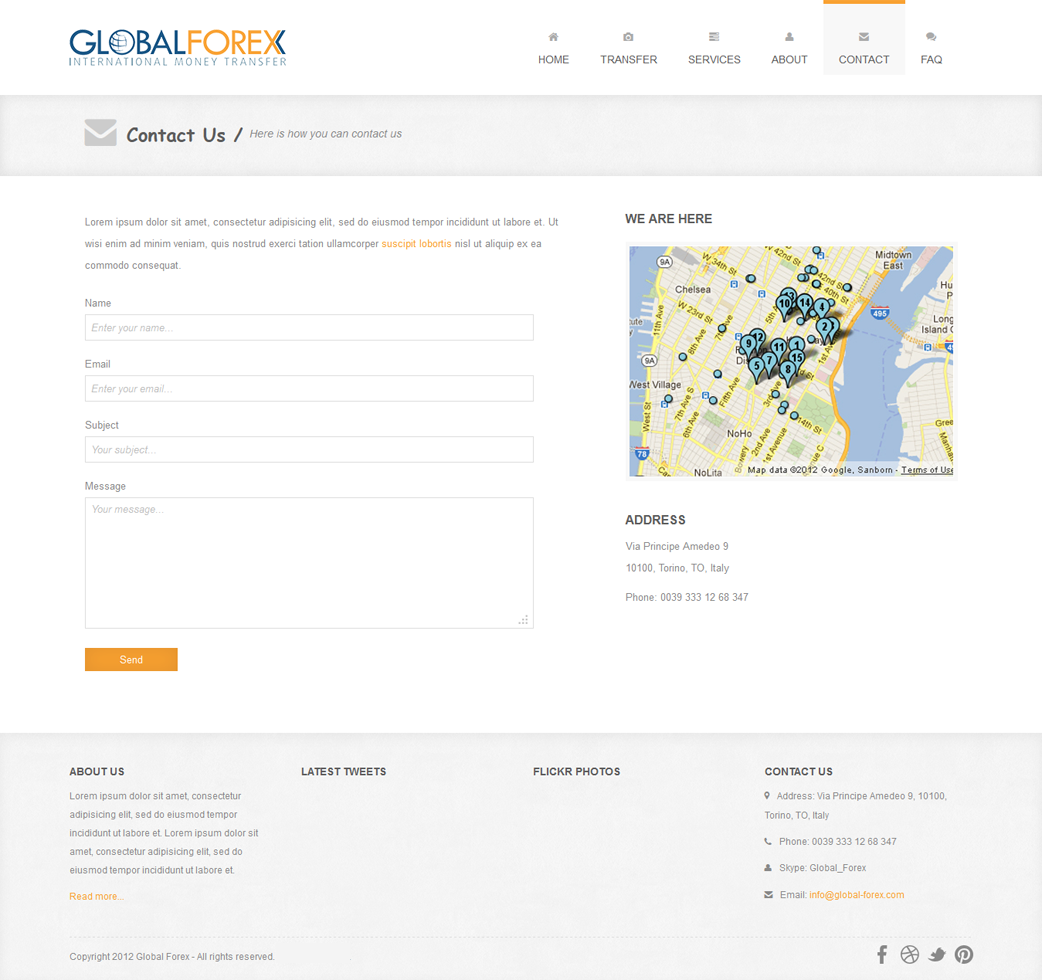Click the 'WE ARE HERE' heading
The width and height of the screenshot is (1042, 980).
point(668,219)
